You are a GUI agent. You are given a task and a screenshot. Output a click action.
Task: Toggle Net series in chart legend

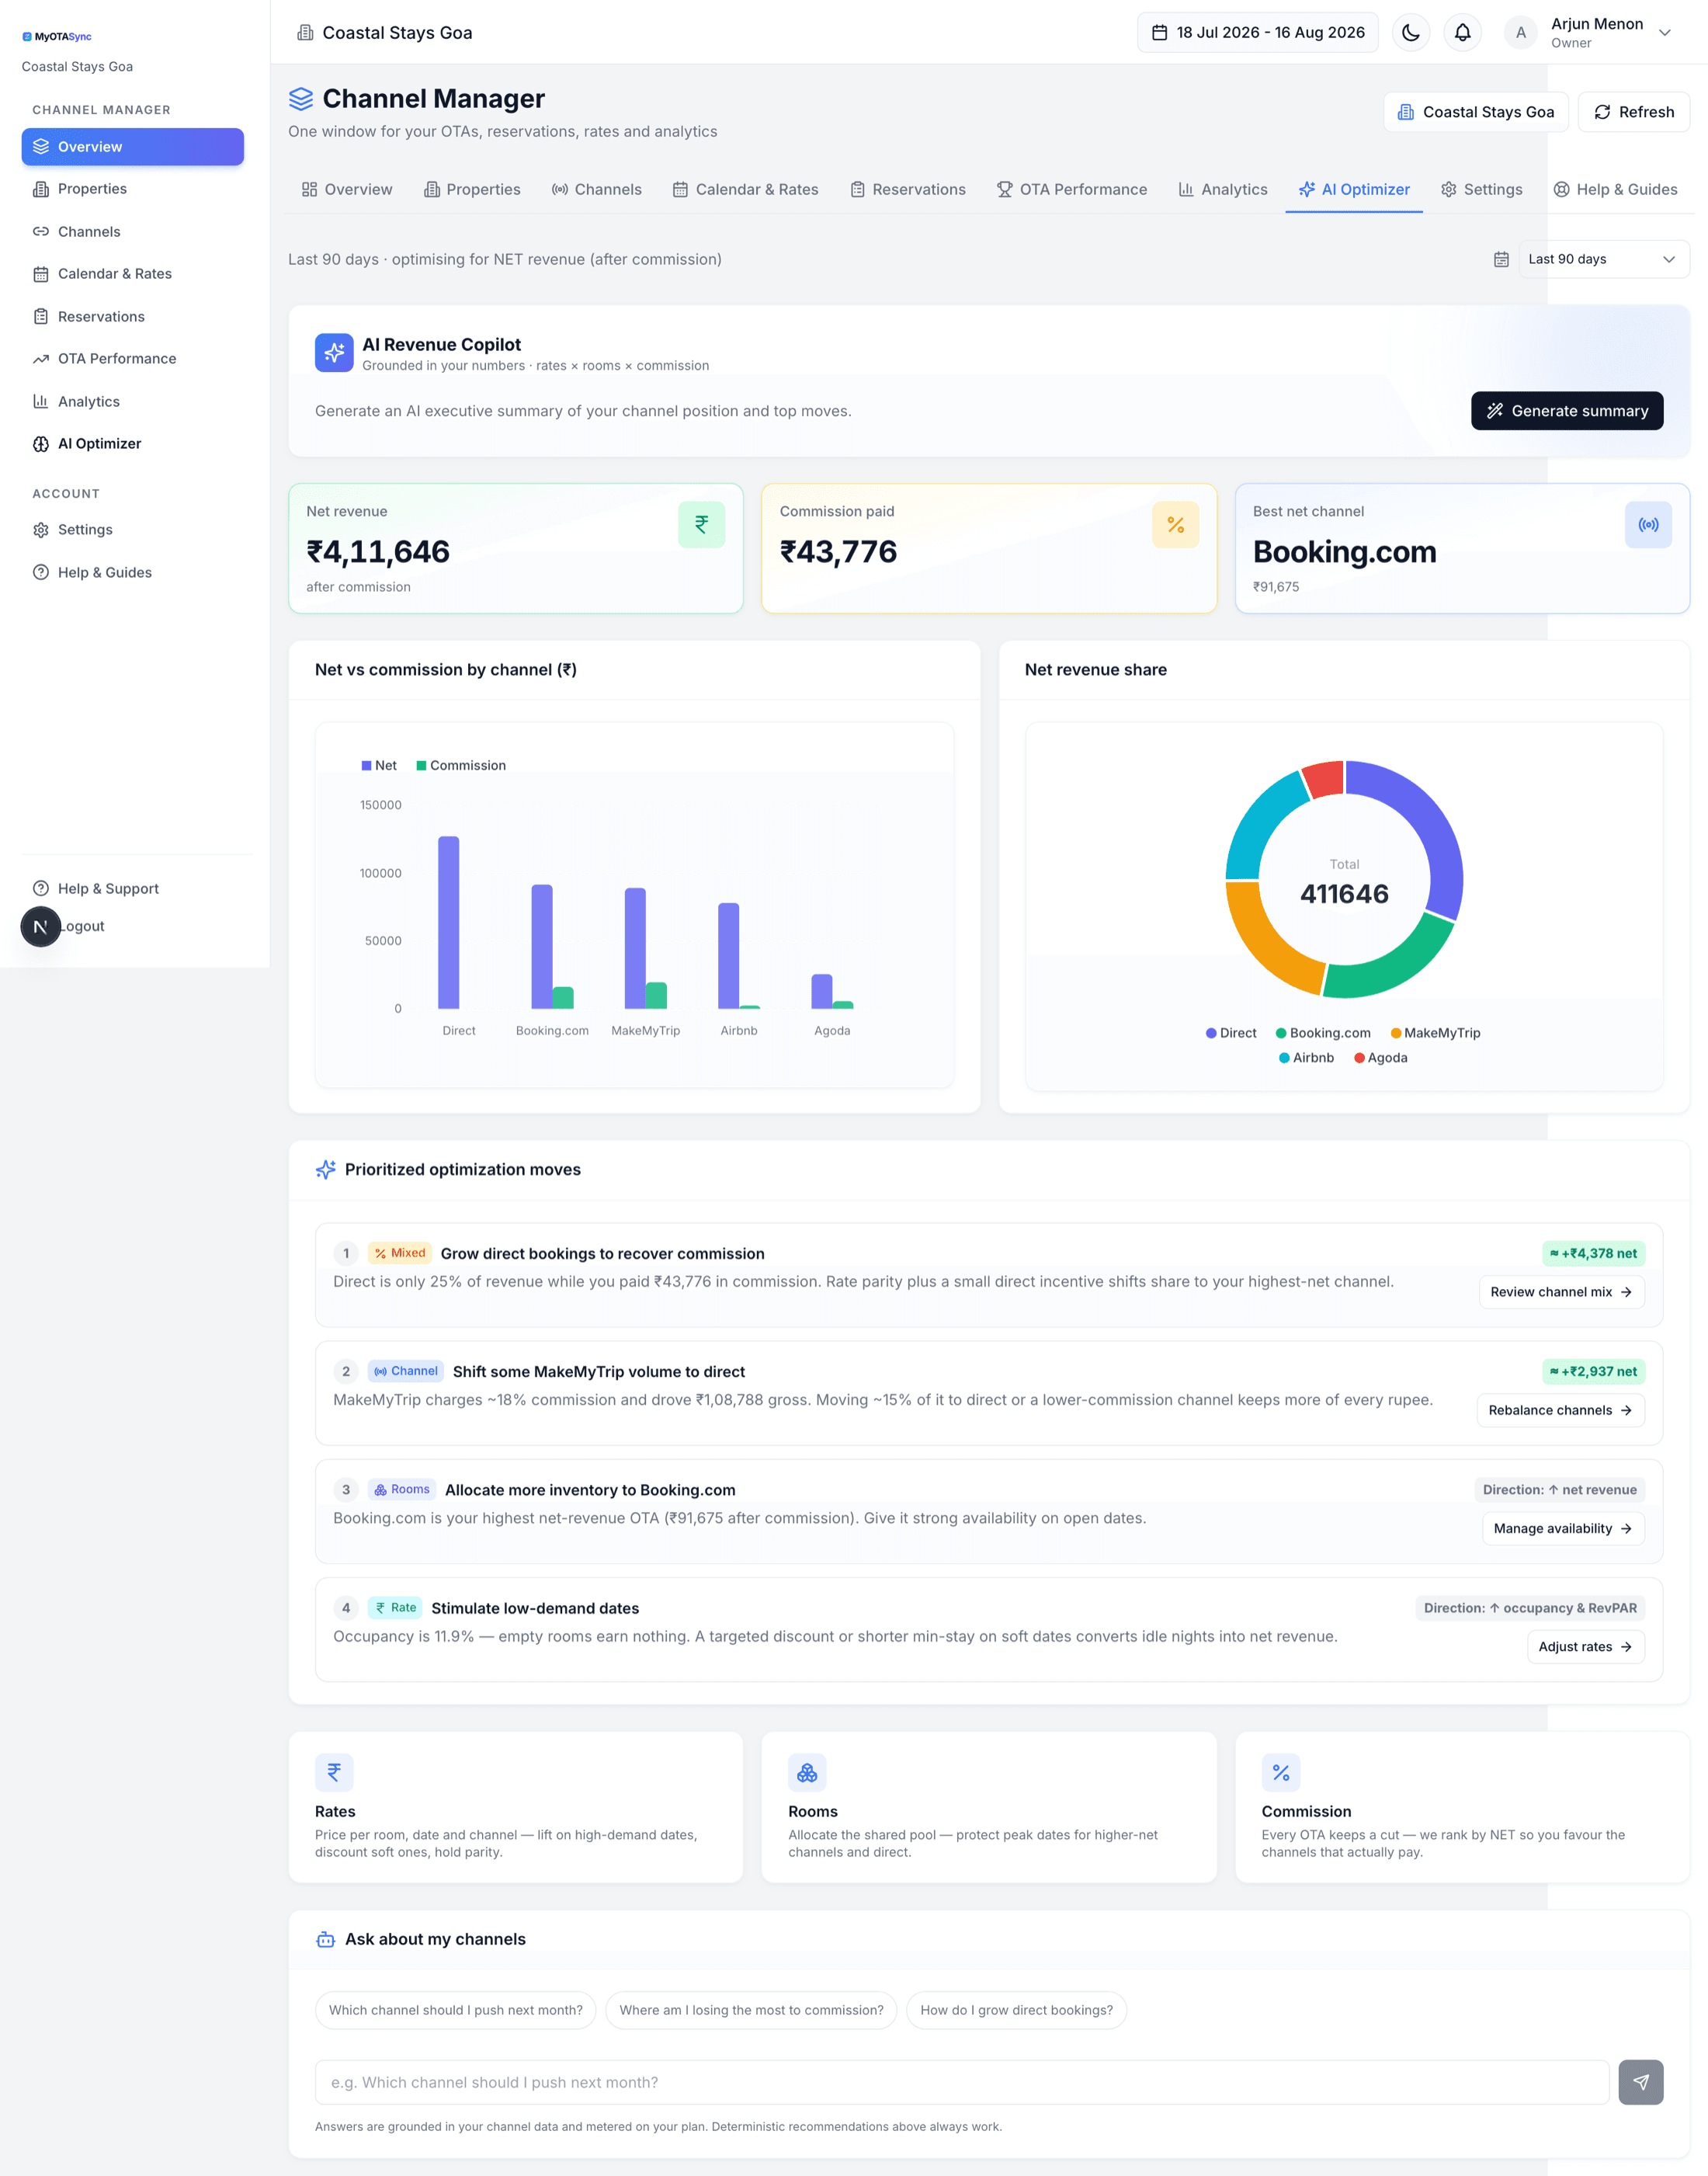coord(379,765)
